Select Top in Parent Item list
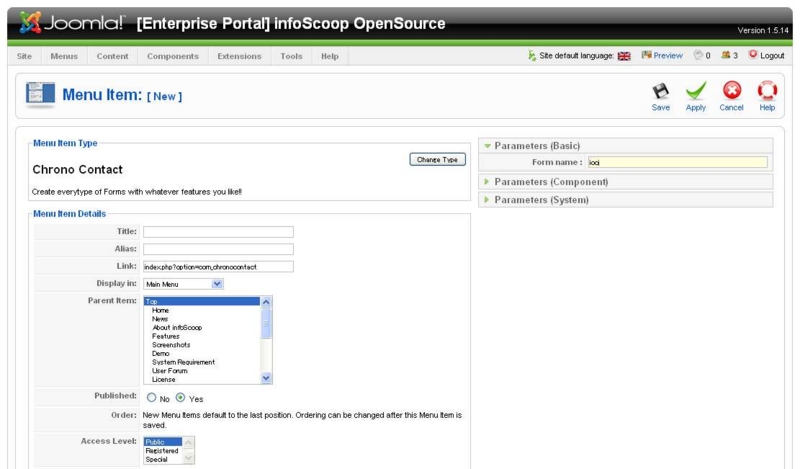Image resolution: width=800 pixels, height=469 pixels. pos(202,302)
